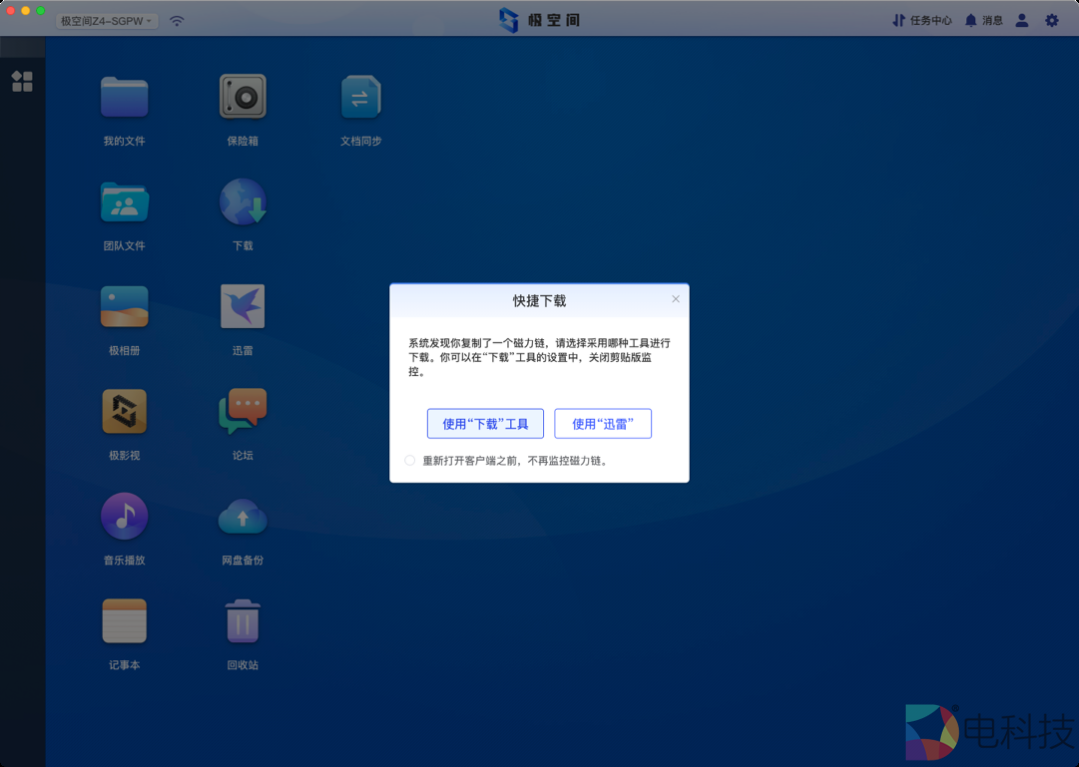This screenshot has height=767, width=1079.
Task: Visit the 论坛 forum app
Action: [242, 410]
